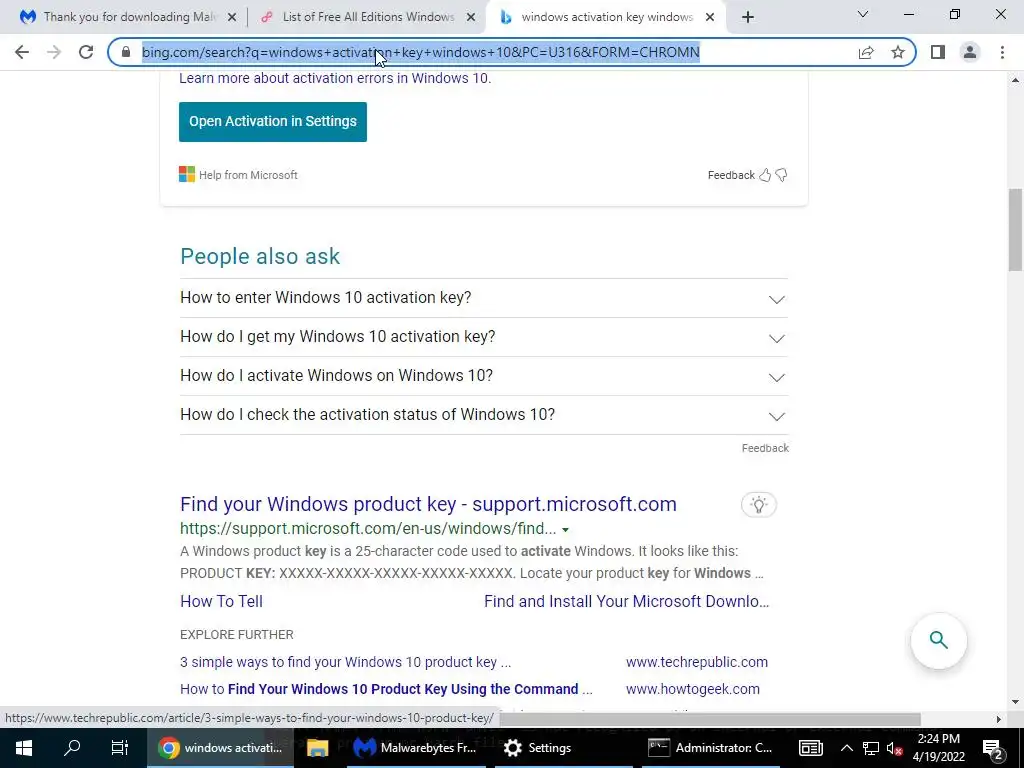
Task: Click the vertical scrollbar thumb
Action: [1015, 229]
